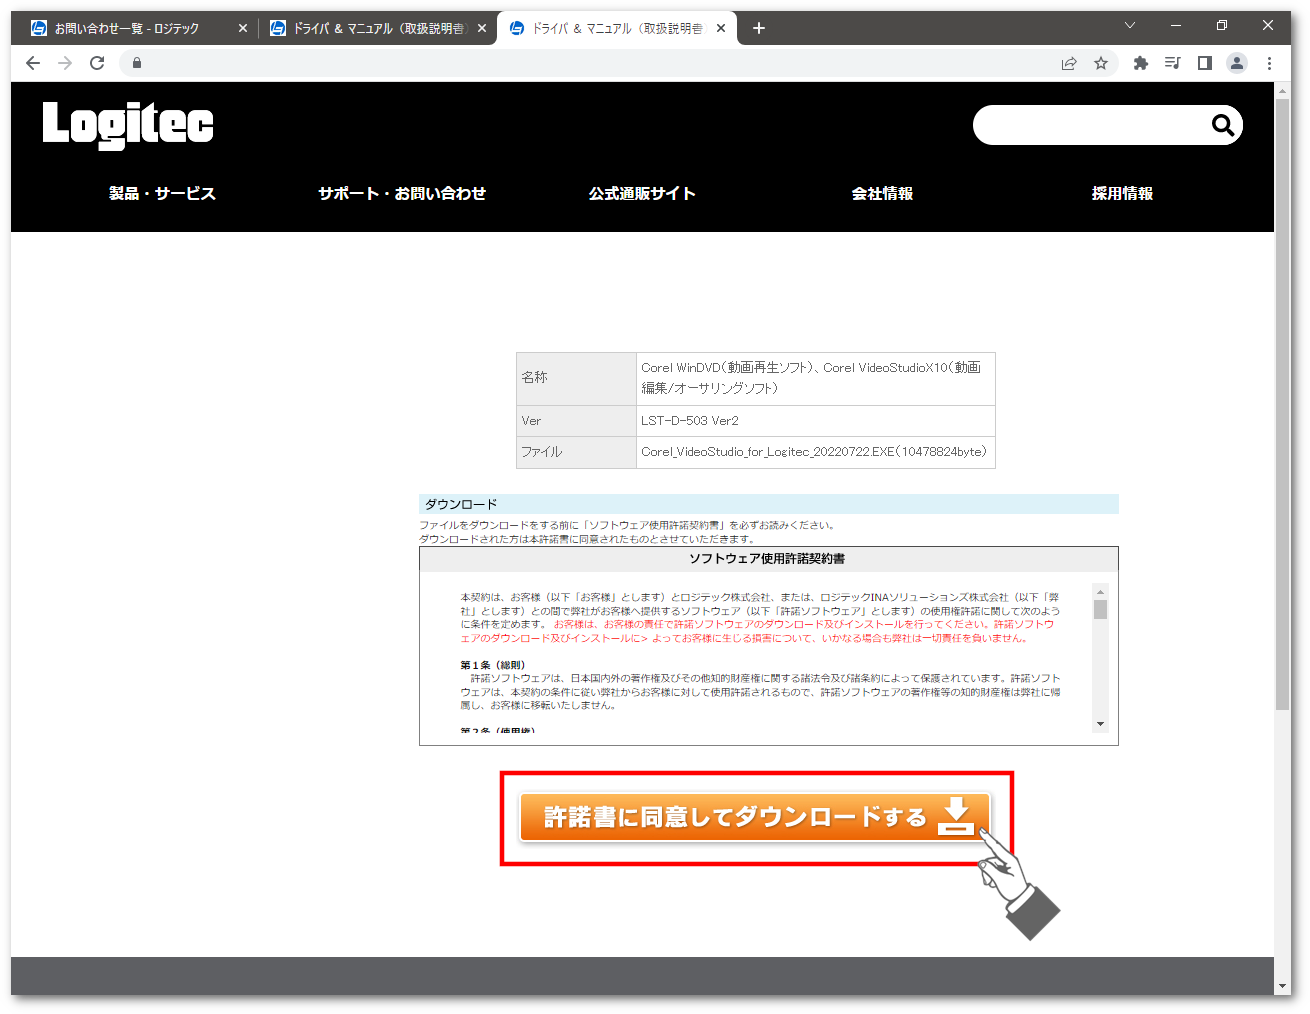Restore down the browser window
The width and height of the screenshot is (1310, 1014).
(1222, 26)
